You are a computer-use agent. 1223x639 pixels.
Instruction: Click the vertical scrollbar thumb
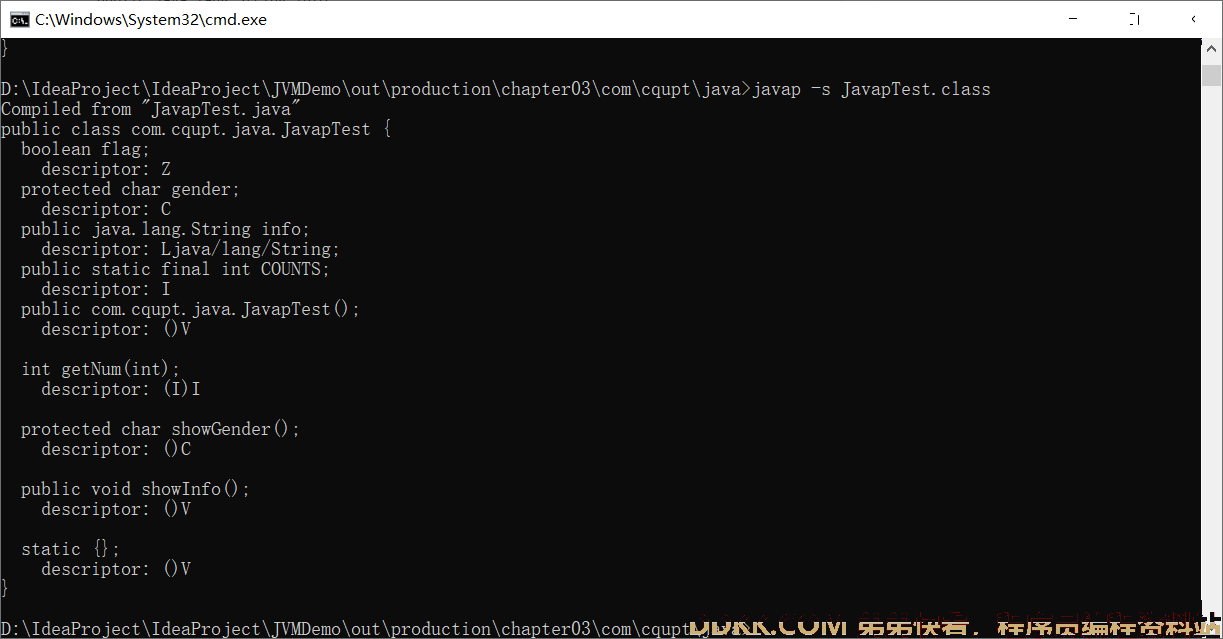pyautogui.click(x=1212, y=76)
